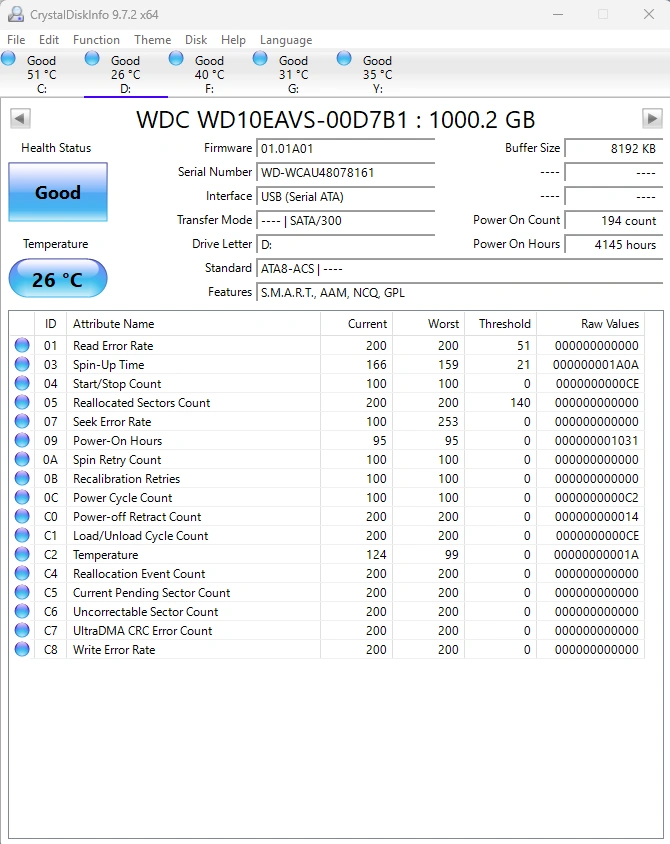Image resolution: width=670 pixels, height=844 pixels.
Task: Click the Good health status button
Action: 58,193
